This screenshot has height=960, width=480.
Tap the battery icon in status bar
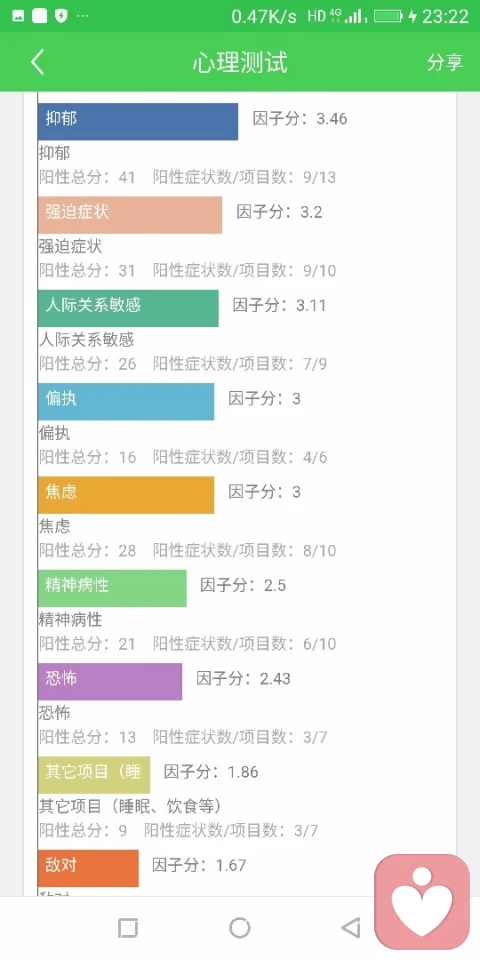[388, 16]
